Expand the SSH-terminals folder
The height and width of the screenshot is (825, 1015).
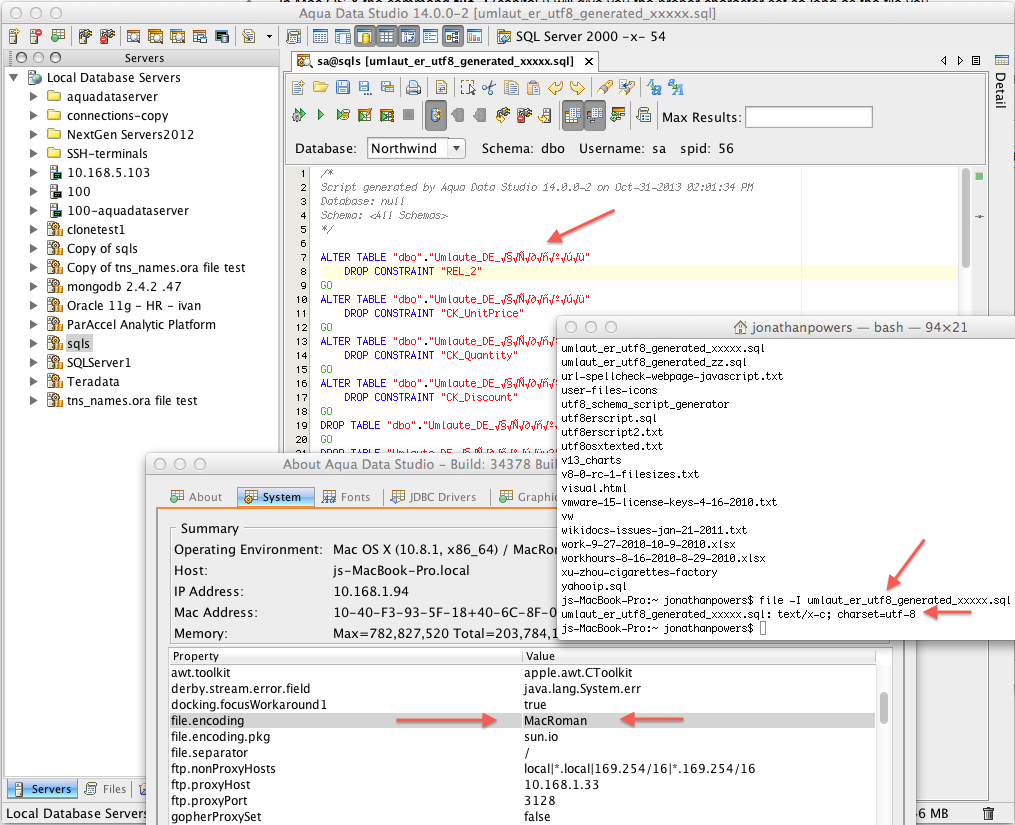tap(34, 153)
